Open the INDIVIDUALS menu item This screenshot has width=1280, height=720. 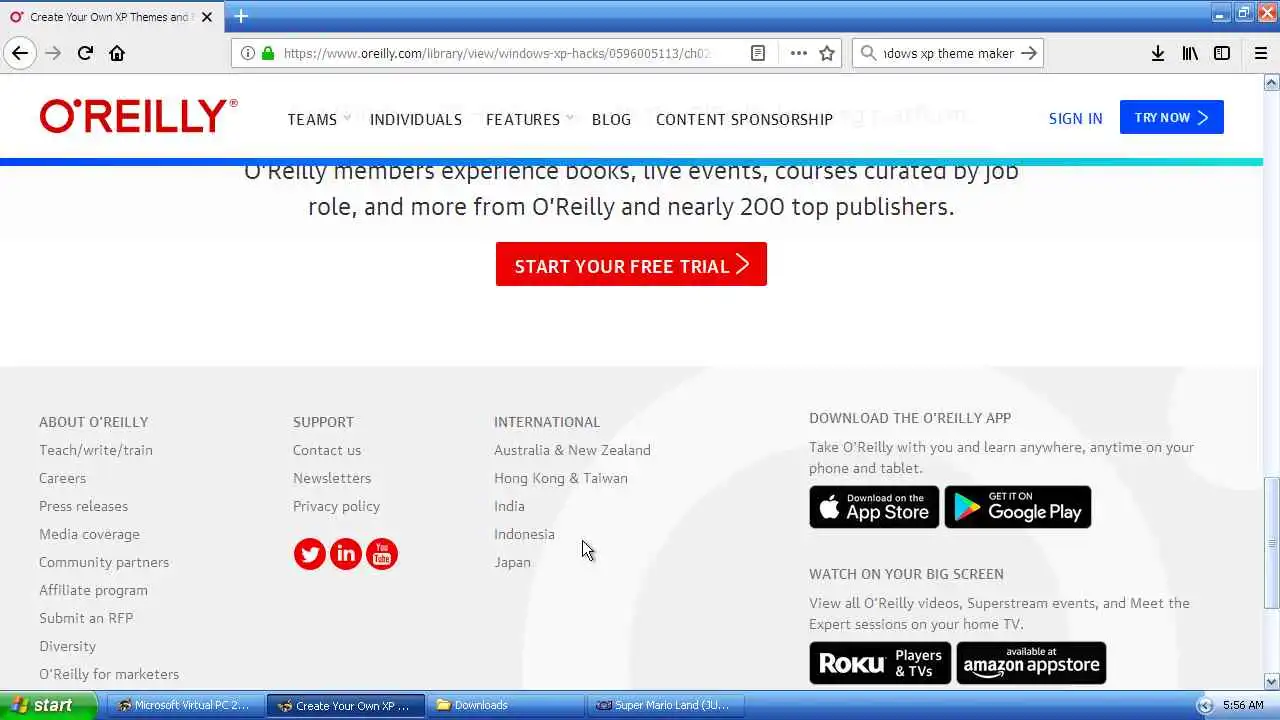click(416, 119)
